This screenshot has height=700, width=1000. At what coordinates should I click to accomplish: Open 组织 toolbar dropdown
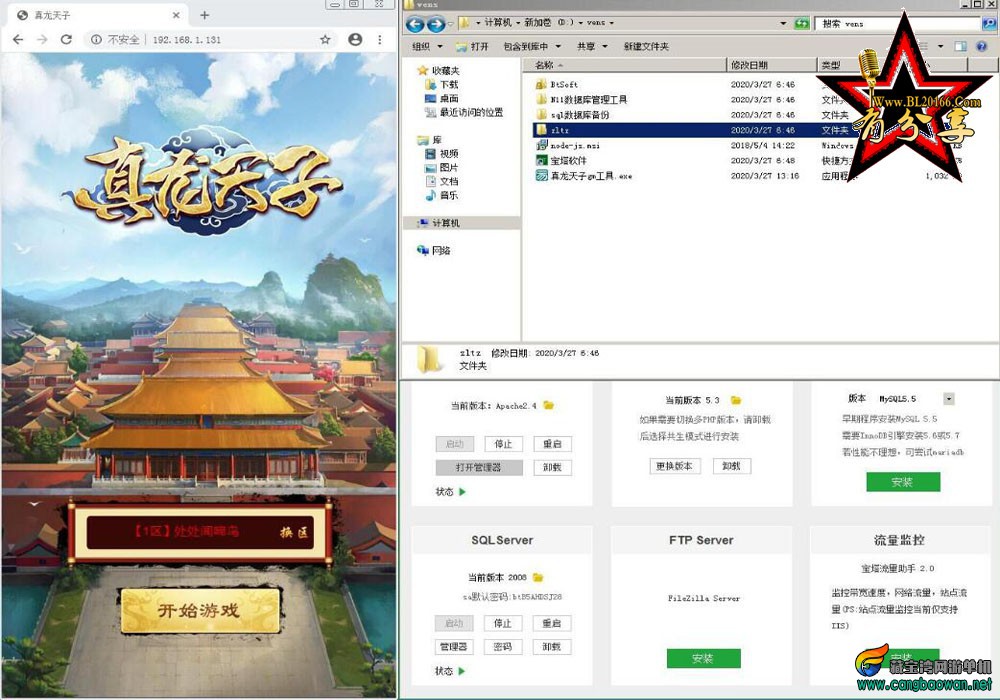click(427, 47)
